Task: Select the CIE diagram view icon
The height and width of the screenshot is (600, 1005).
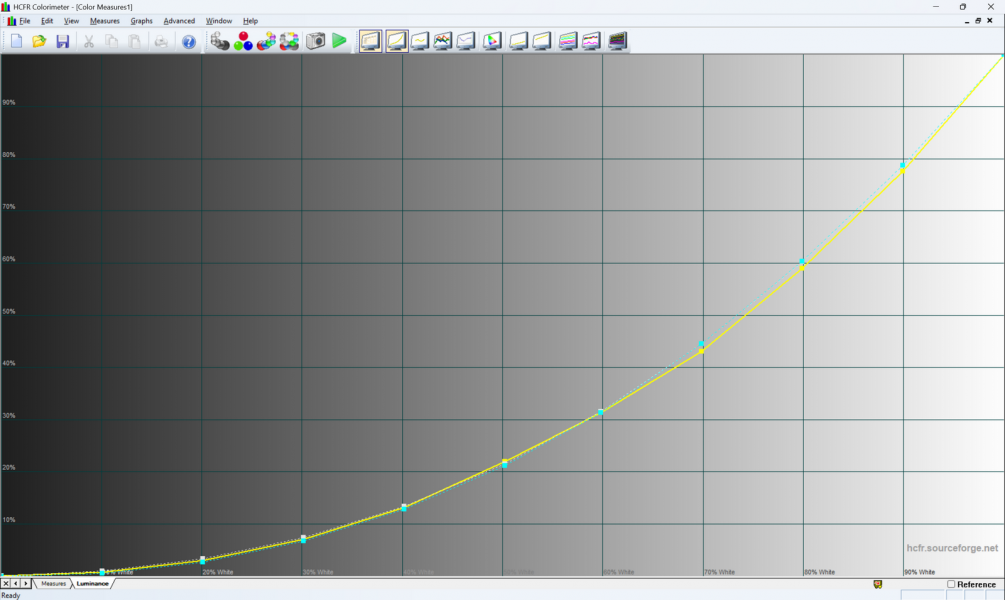Action: point(492,41)
